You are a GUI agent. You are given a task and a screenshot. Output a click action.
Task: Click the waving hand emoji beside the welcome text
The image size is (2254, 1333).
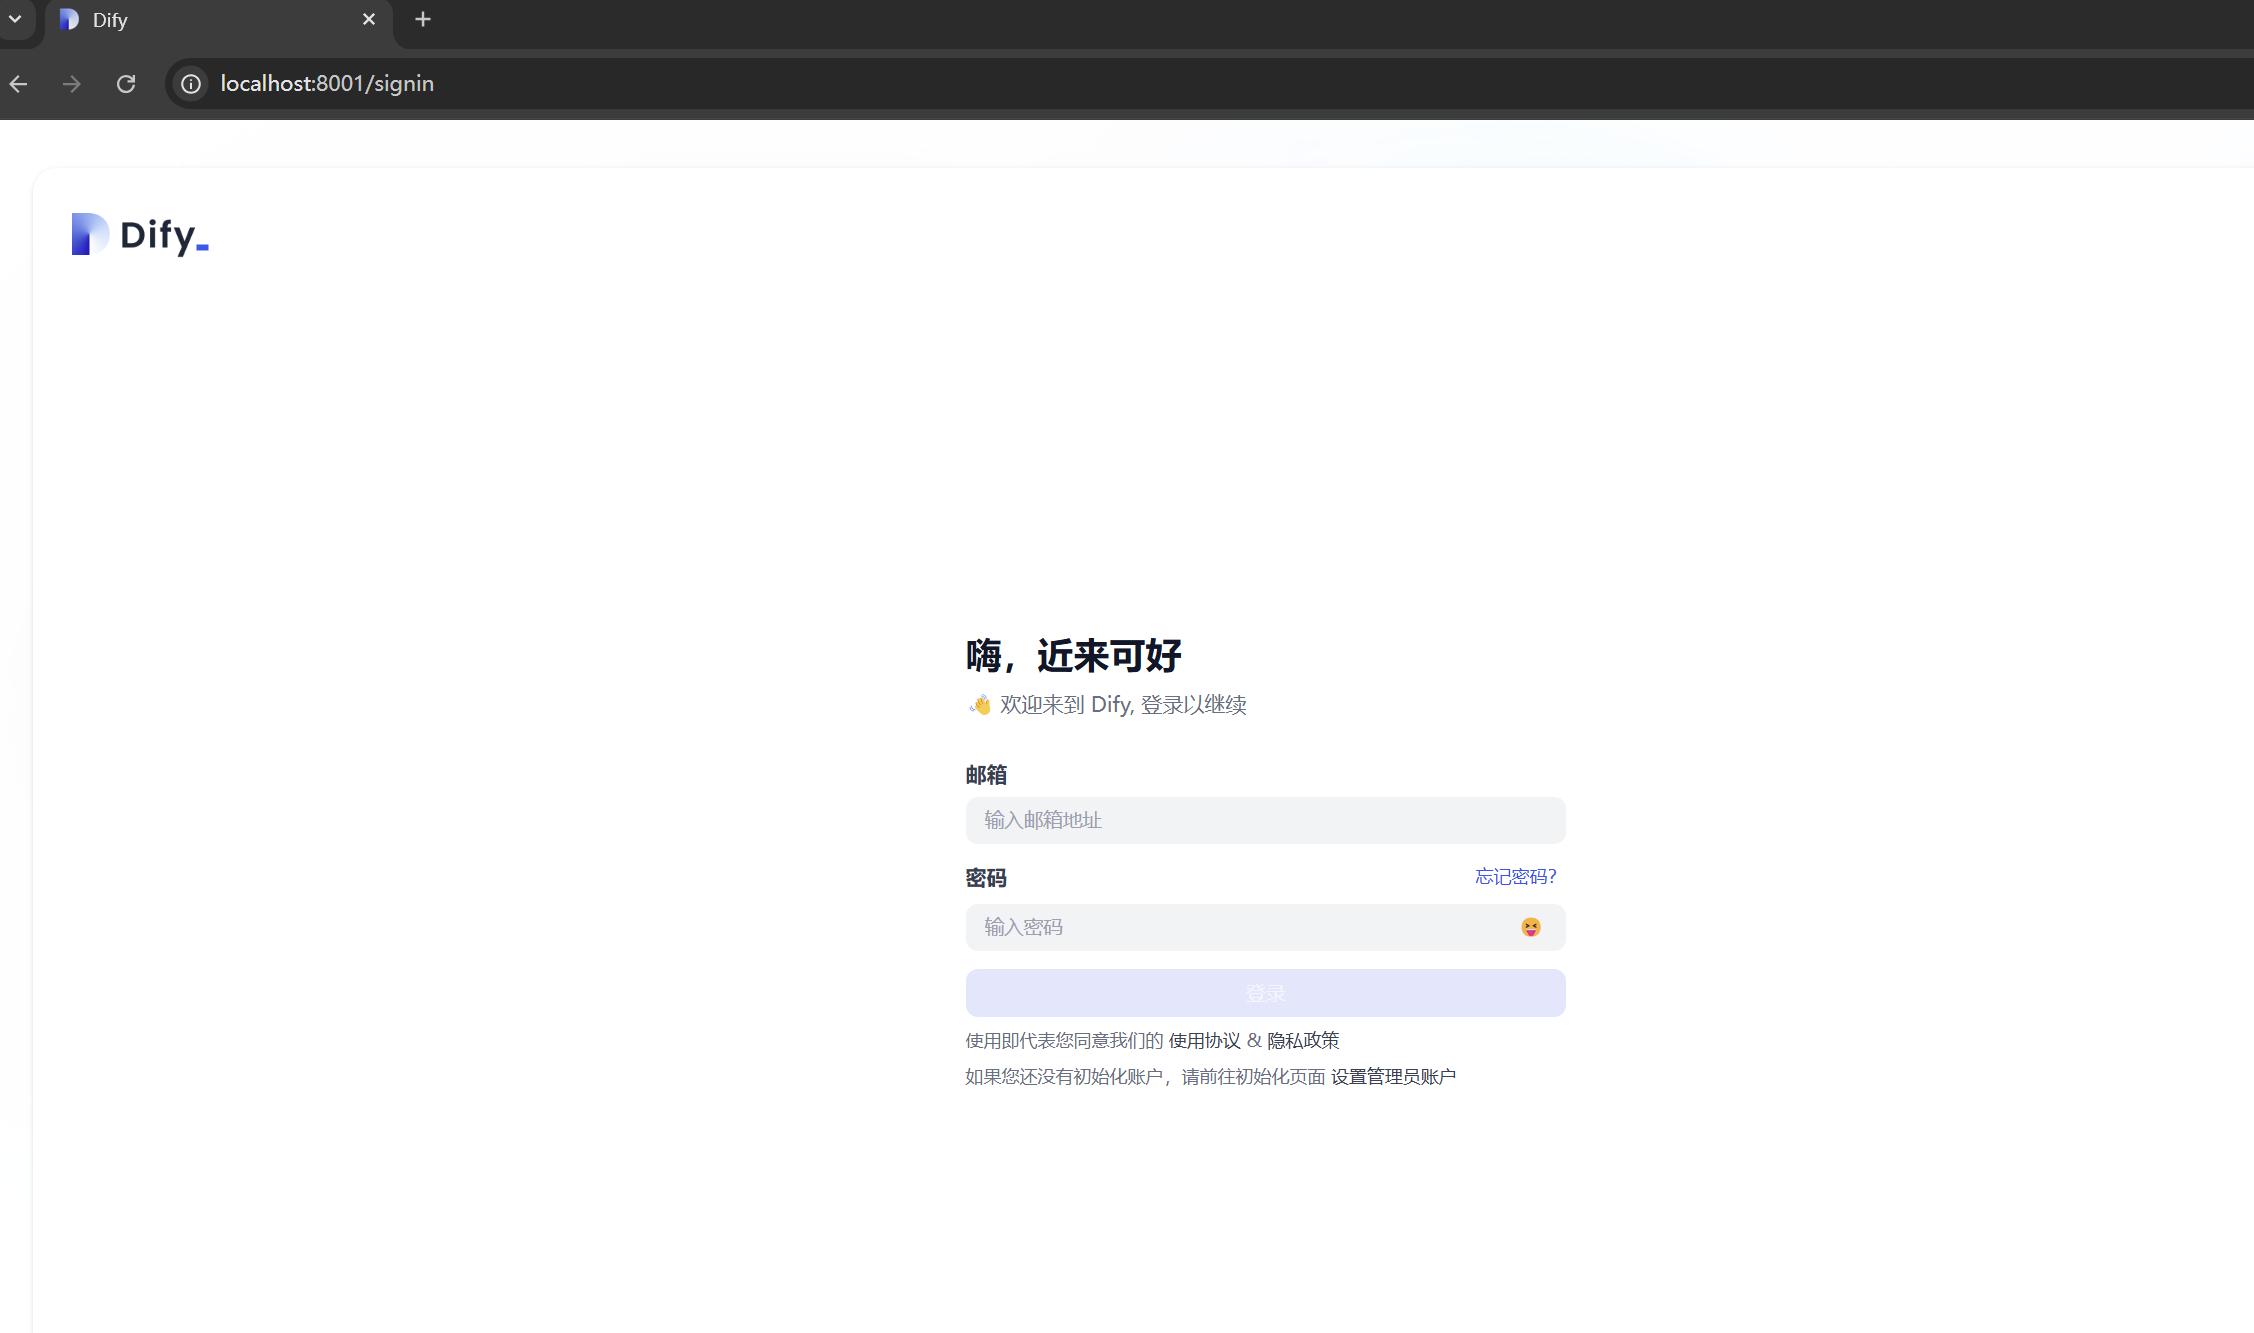point(980,705)
